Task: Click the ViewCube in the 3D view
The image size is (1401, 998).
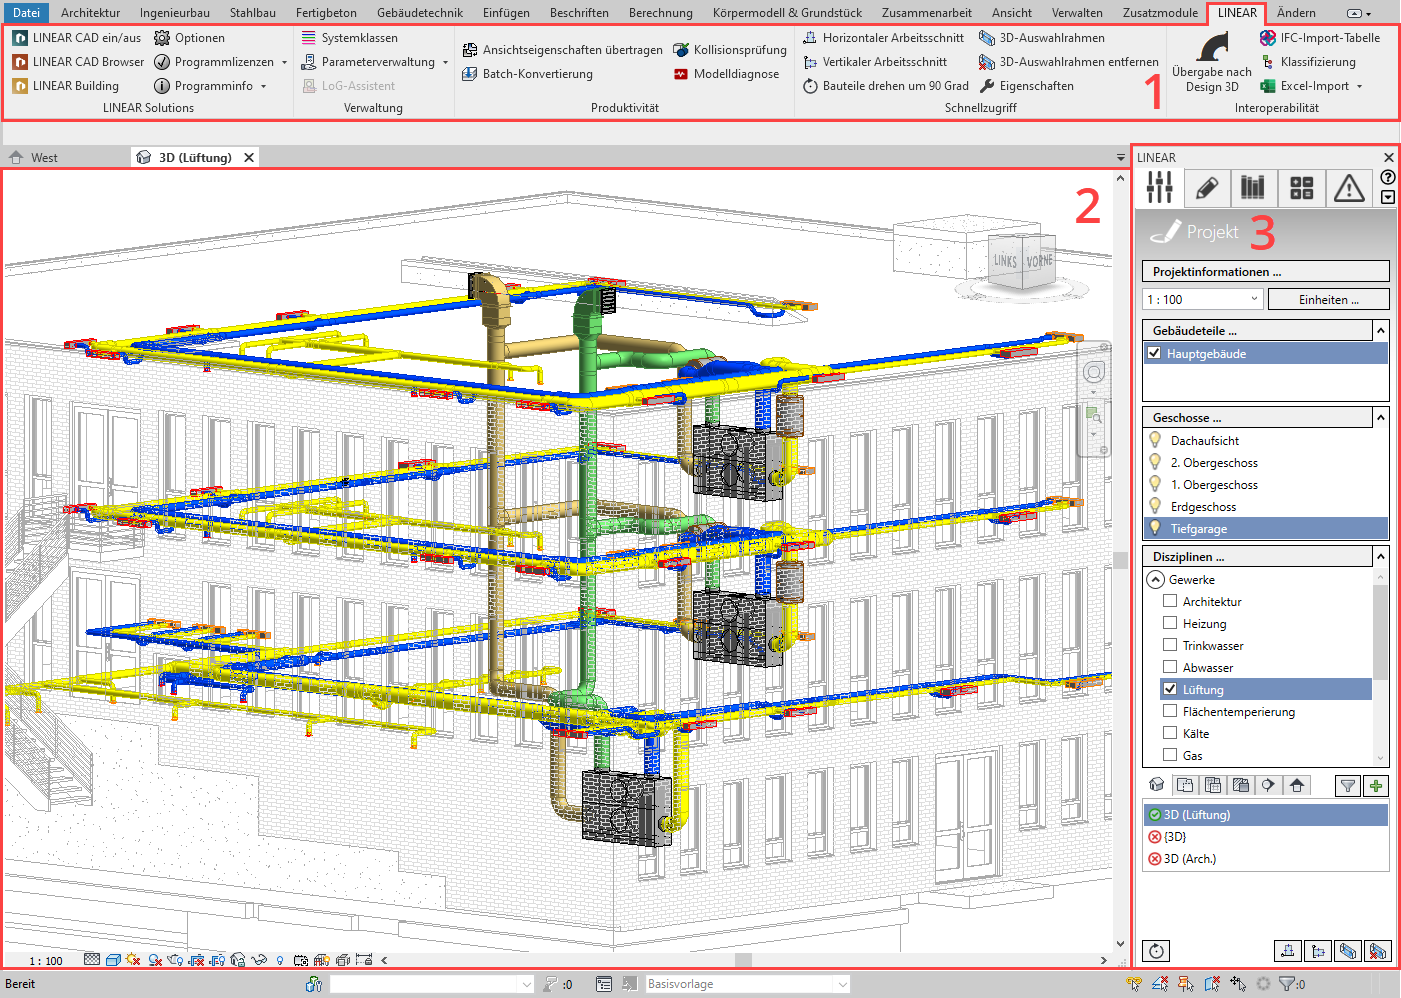Action: point(1022,262)
